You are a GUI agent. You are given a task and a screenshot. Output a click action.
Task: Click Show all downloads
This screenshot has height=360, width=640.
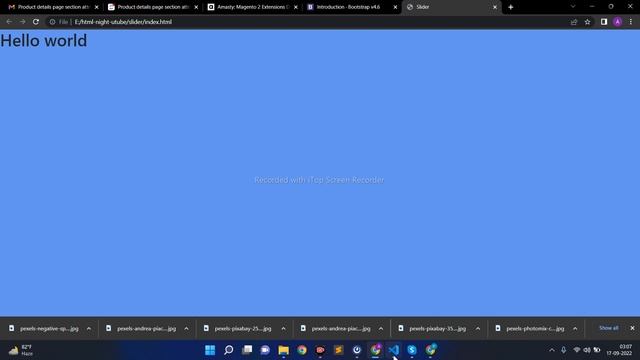coord(609,328)
